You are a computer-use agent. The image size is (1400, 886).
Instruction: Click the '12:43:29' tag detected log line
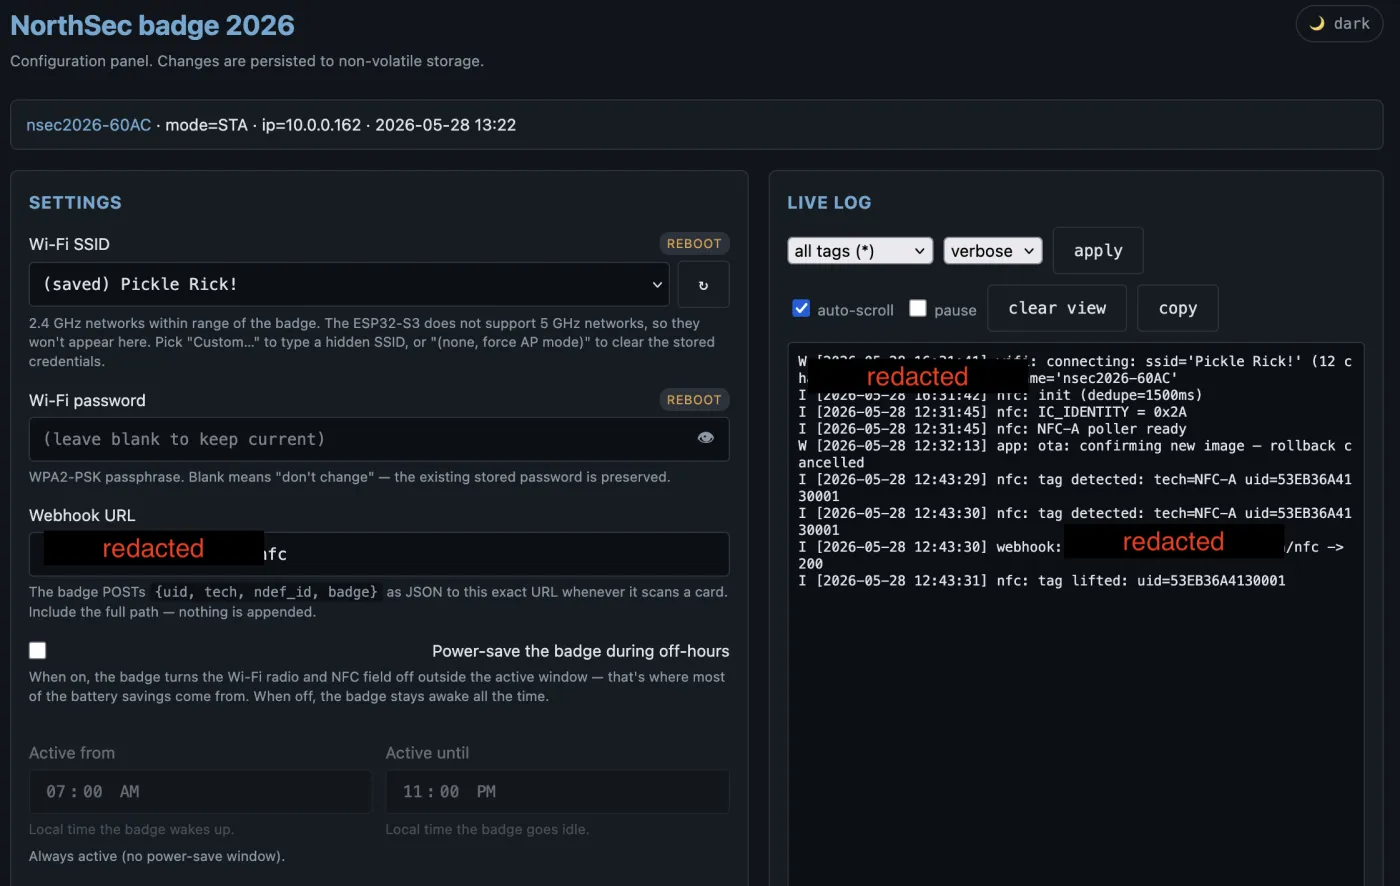point(1075,488)
